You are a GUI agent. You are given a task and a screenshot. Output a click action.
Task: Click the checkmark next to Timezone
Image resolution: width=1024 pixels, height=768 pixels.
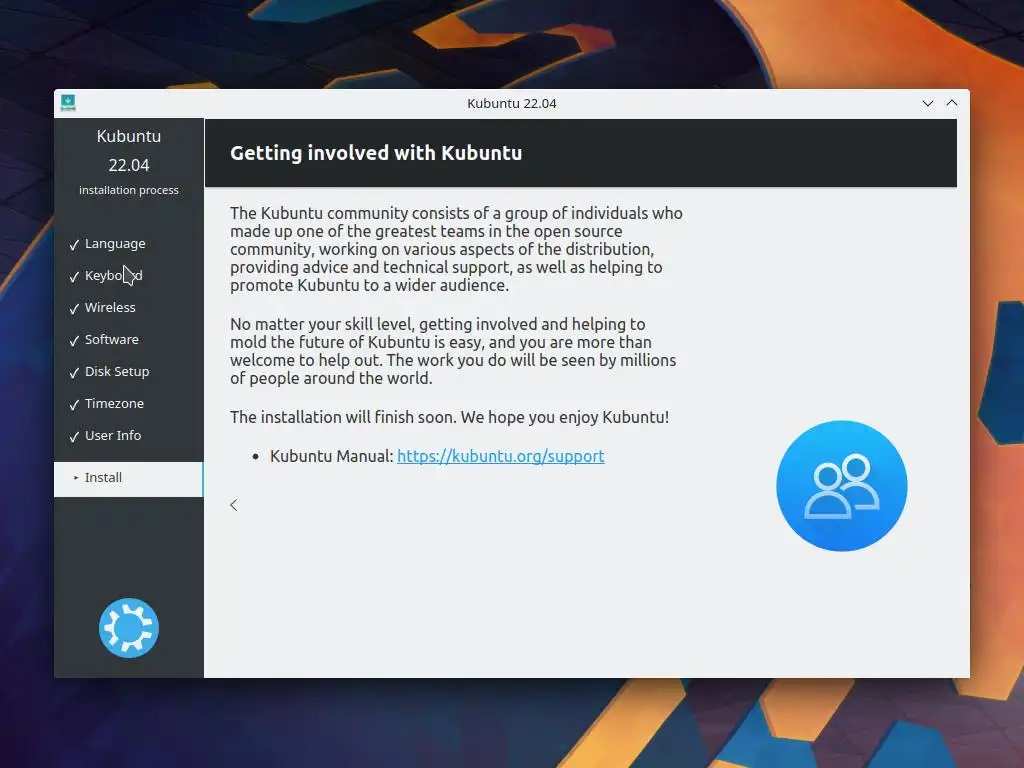click(74, 405)
